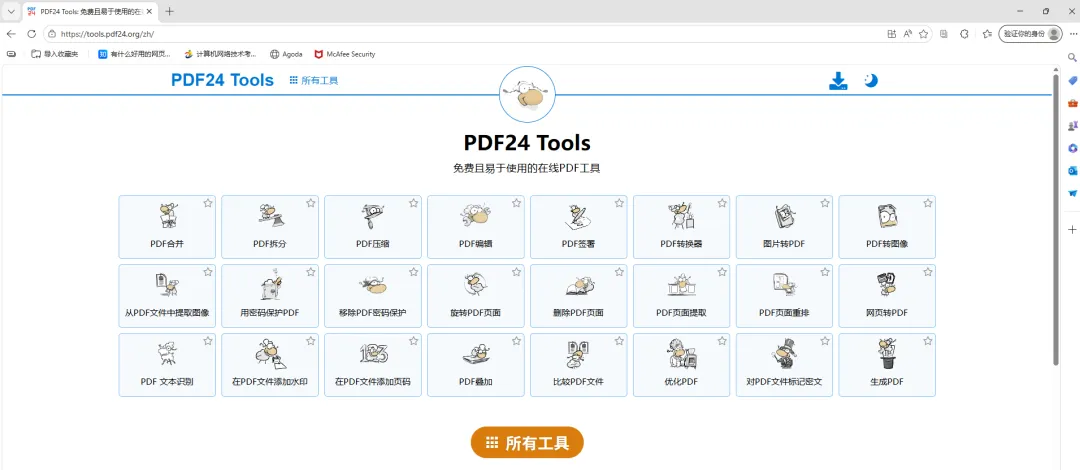This screenshot has height=470, width=1080.
Task: Toggle favorite star on the PDF签署 card
Action: (619, 203)
